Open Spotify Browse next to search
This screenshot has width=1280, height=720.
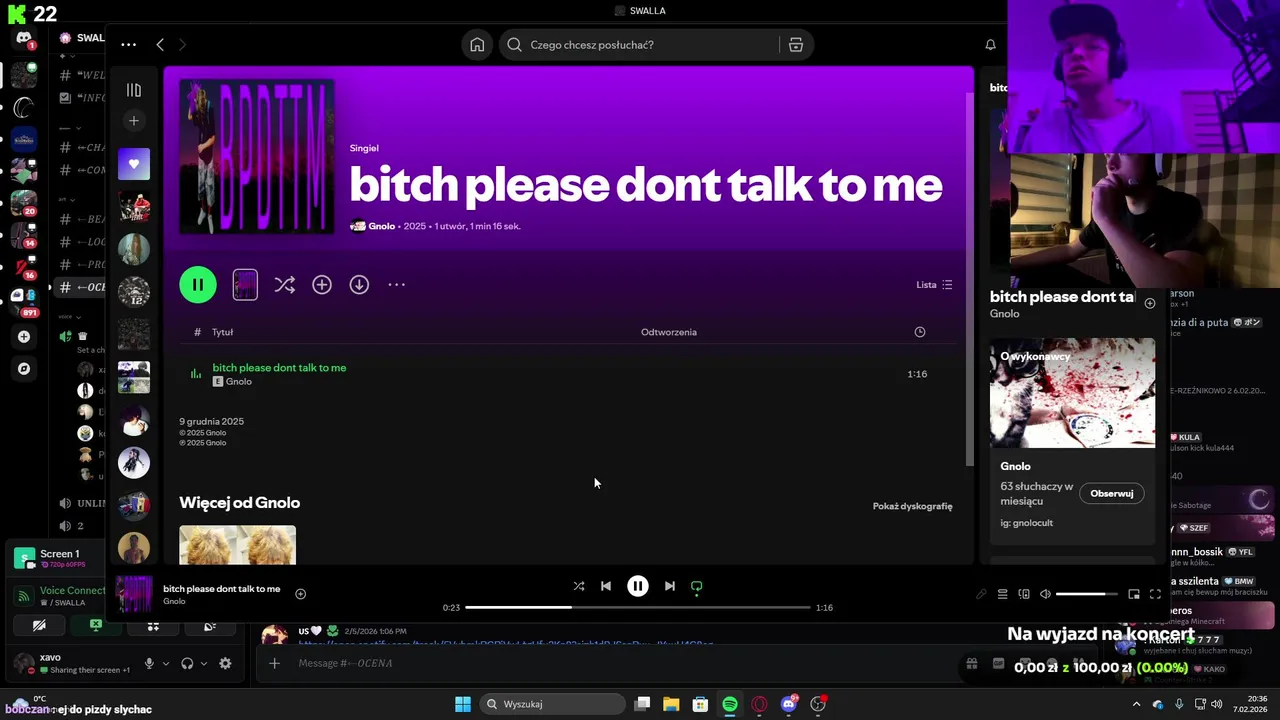tap(796, 45)
